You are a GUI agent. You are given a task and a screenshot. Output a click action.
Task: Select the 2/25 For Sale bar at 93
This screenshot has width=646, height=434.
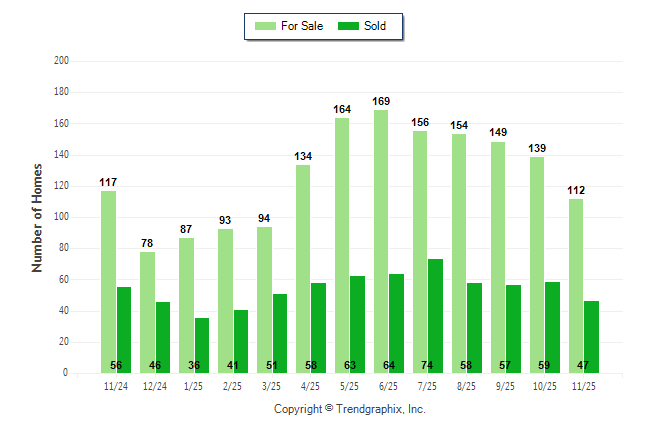pyautogui.click(x=225, y=300)
